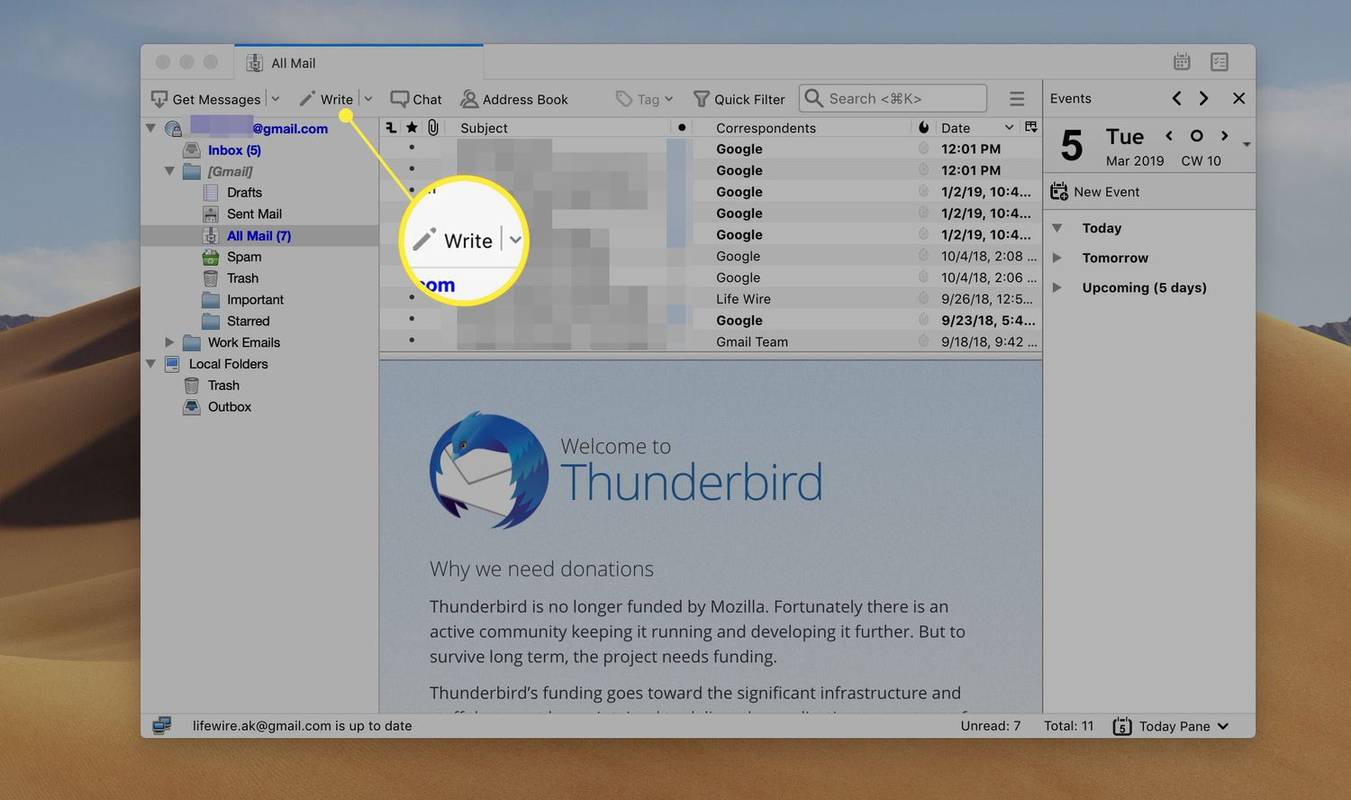Screen dimensions: 1351x800
Task: Sort messages by Date column
Action: [956, 128]
